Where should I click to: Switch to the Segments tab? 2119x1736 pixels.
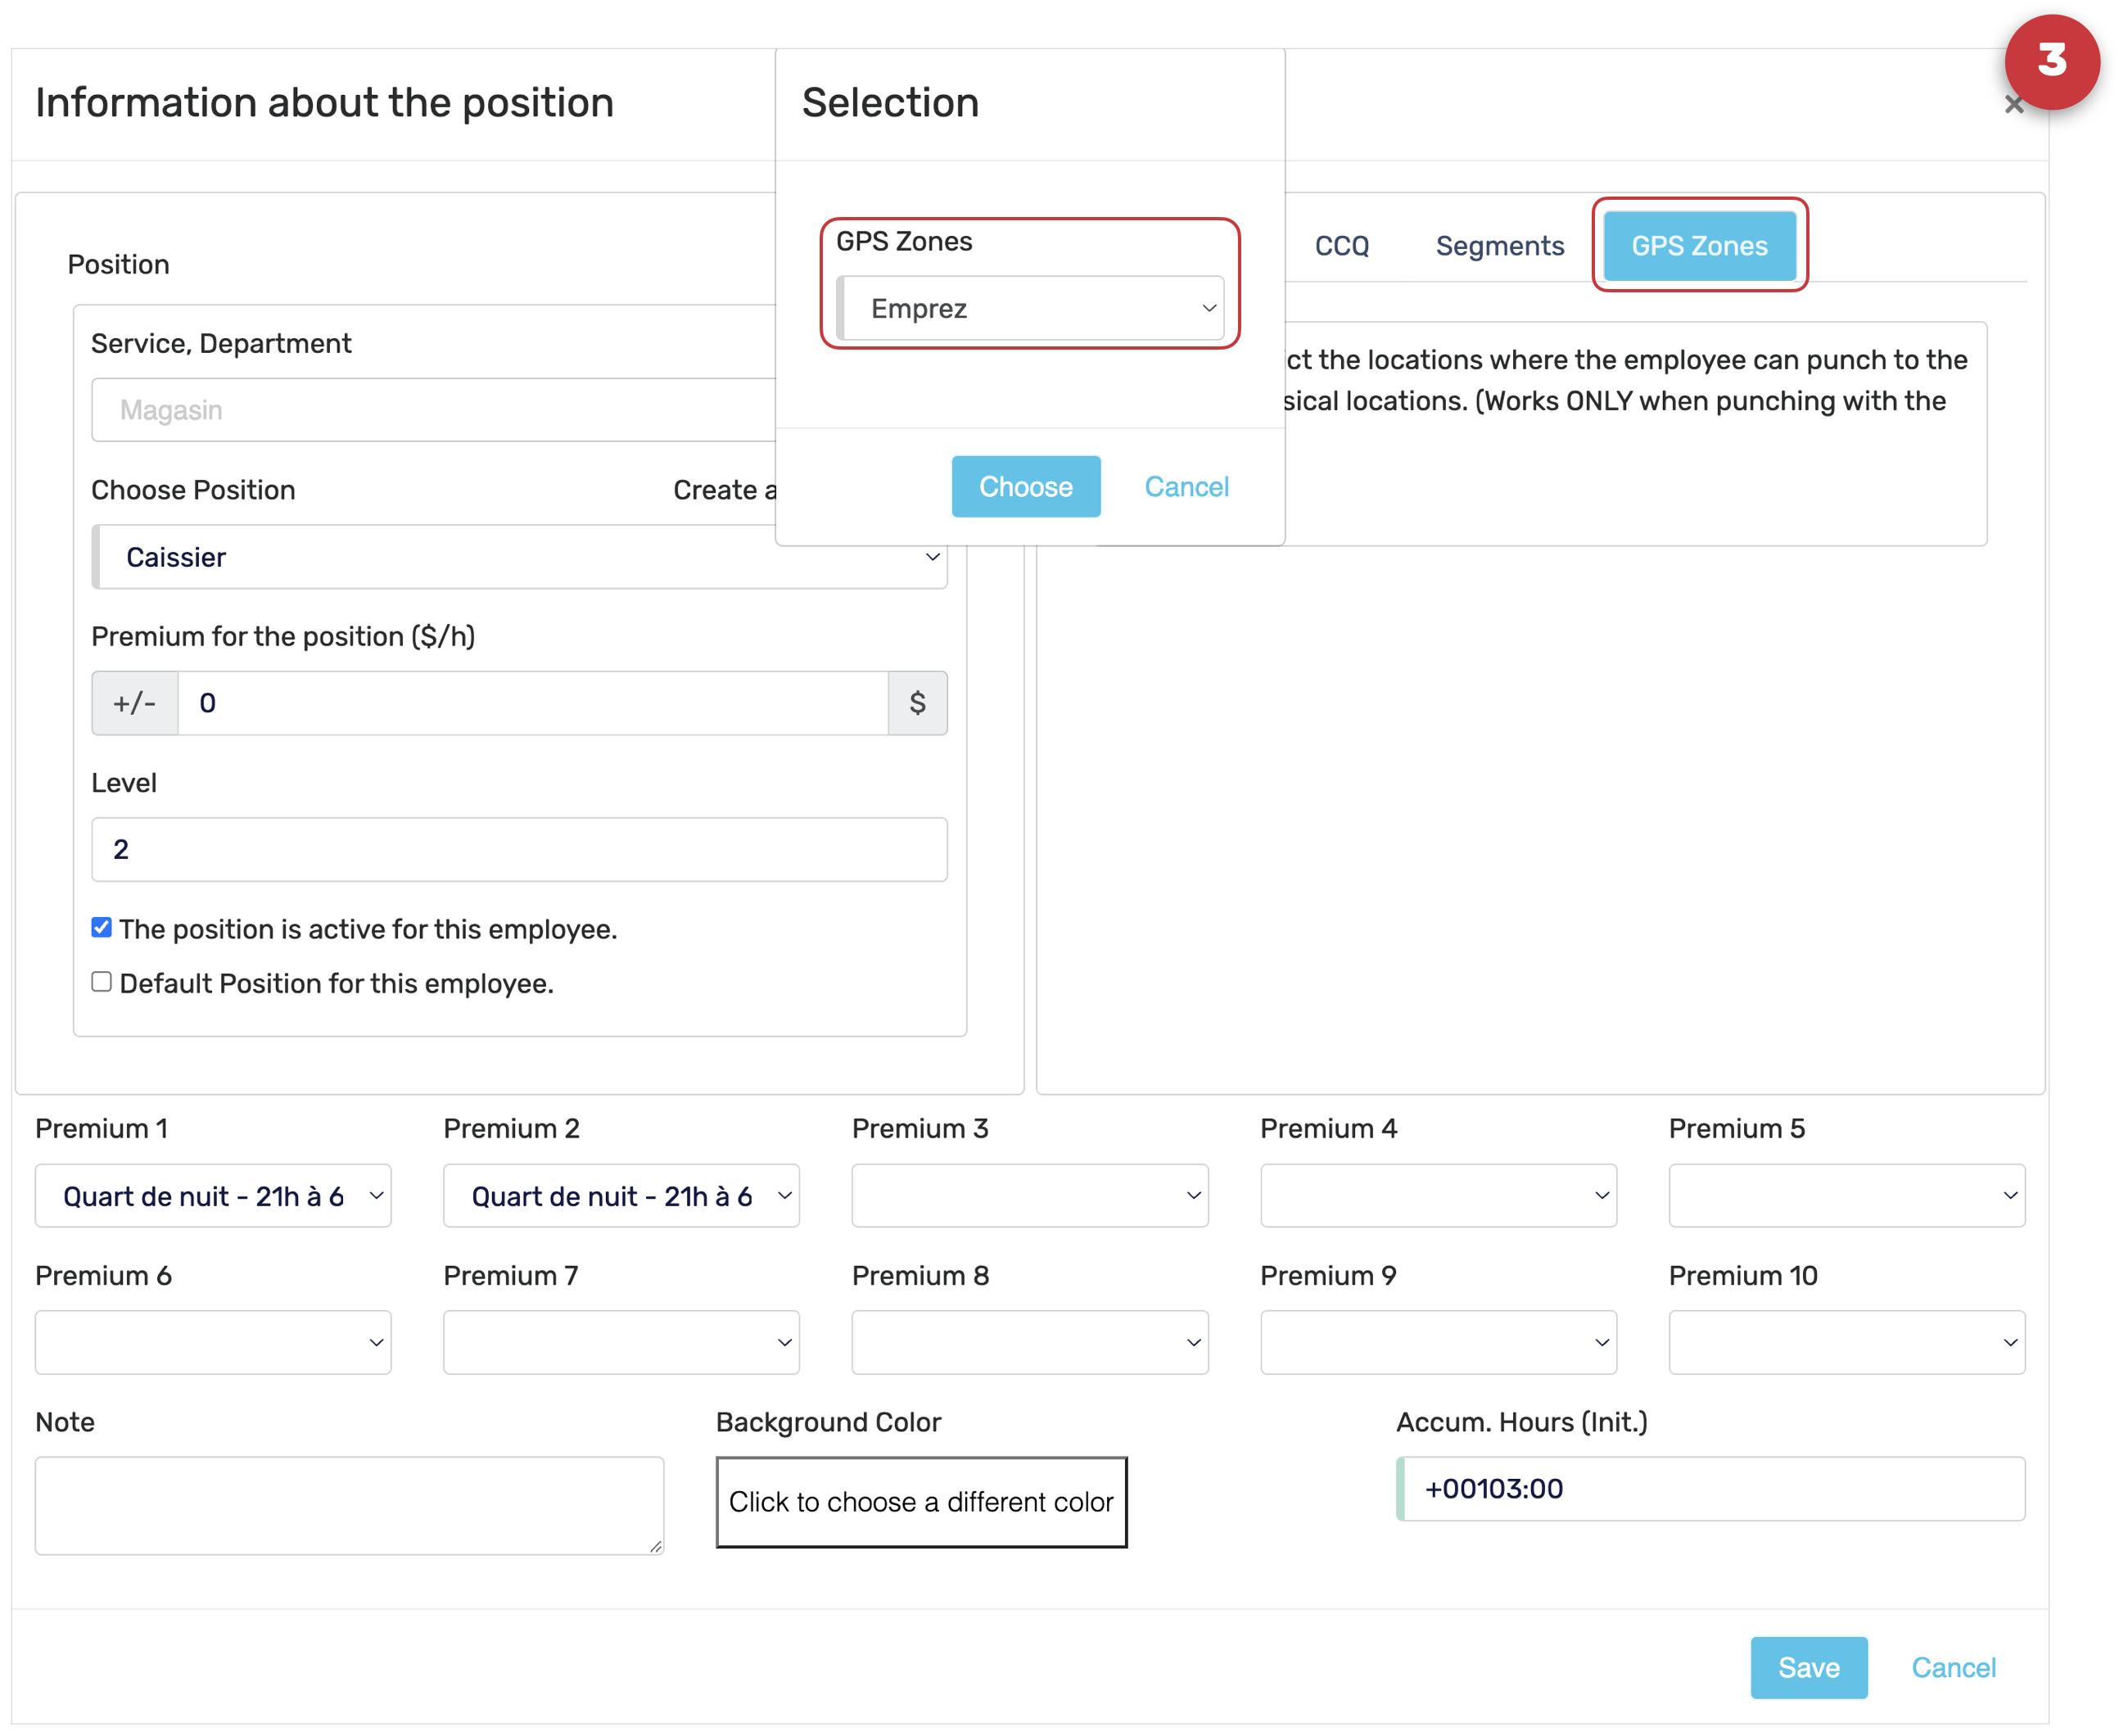[1499, 246]
